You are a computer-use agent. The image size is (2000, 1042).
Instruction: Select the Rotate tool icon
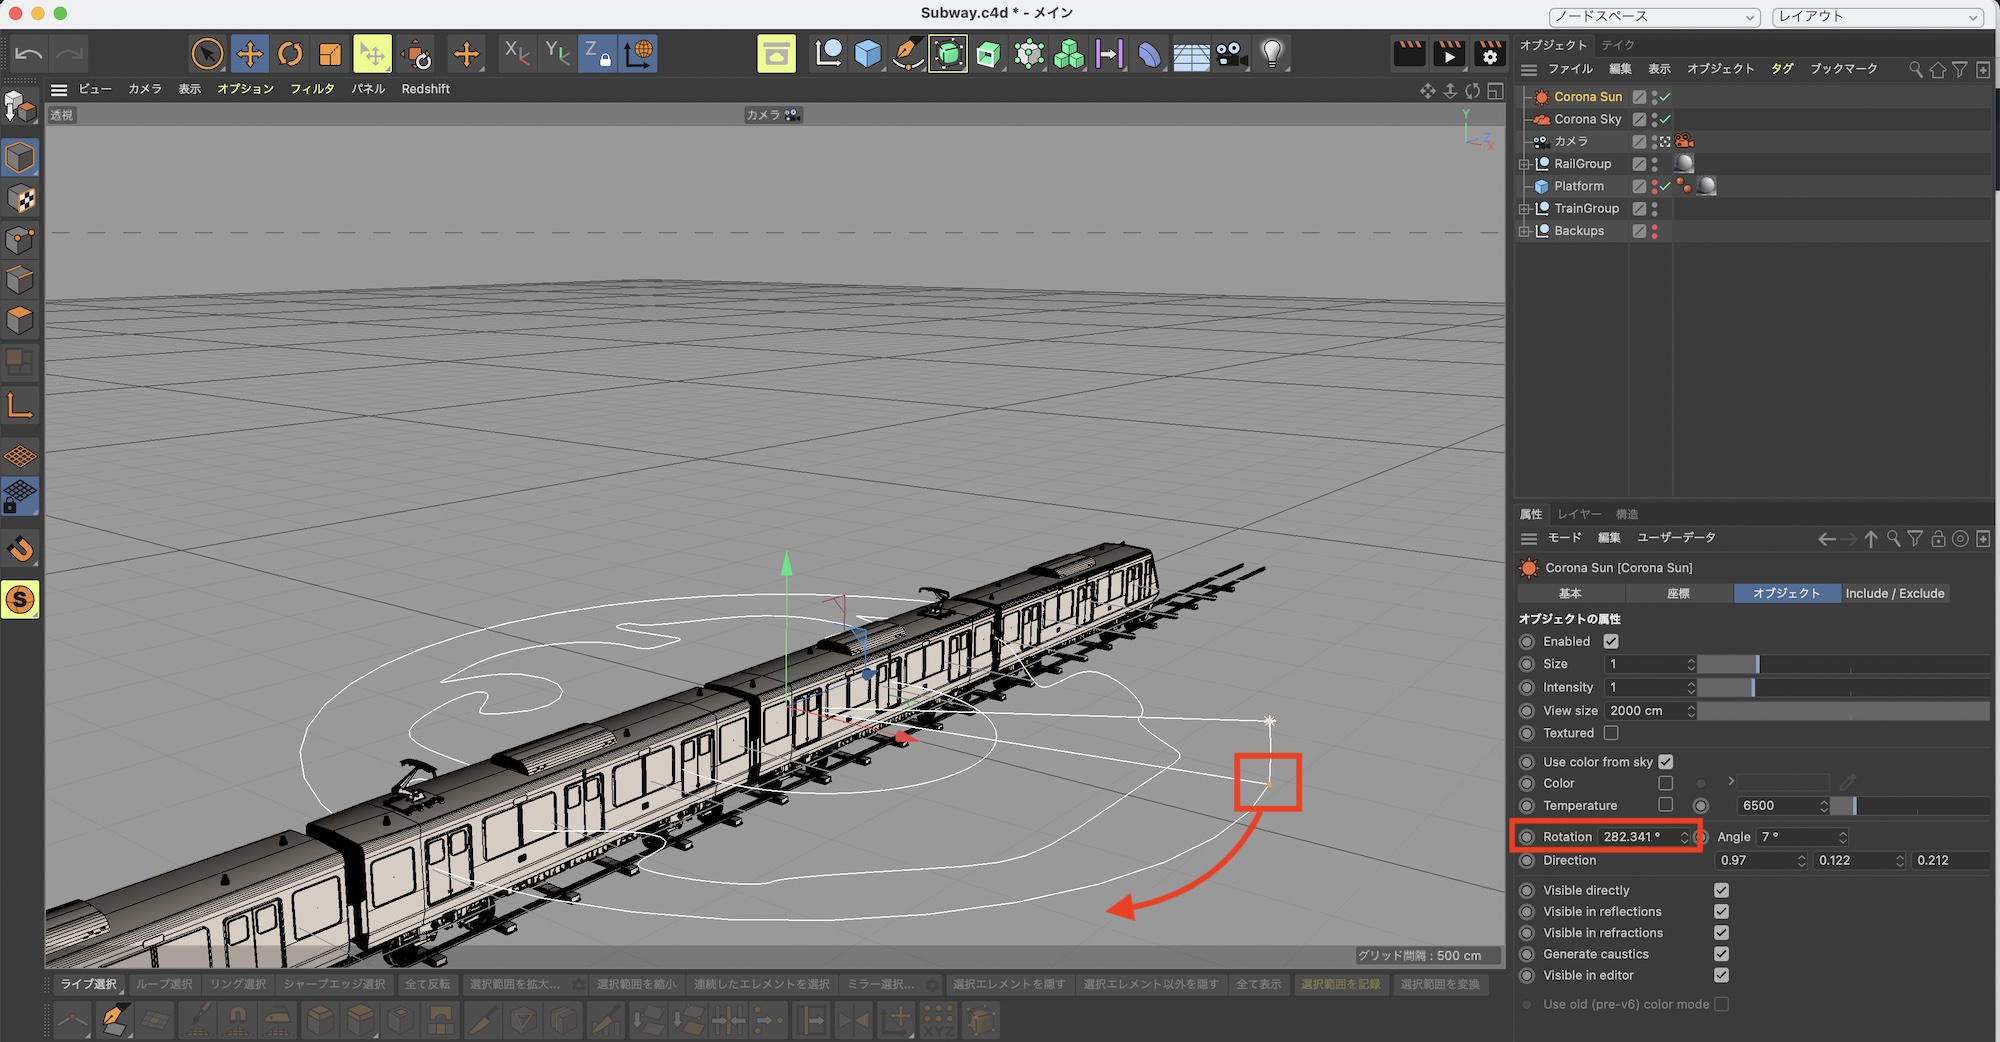[290, 53]
